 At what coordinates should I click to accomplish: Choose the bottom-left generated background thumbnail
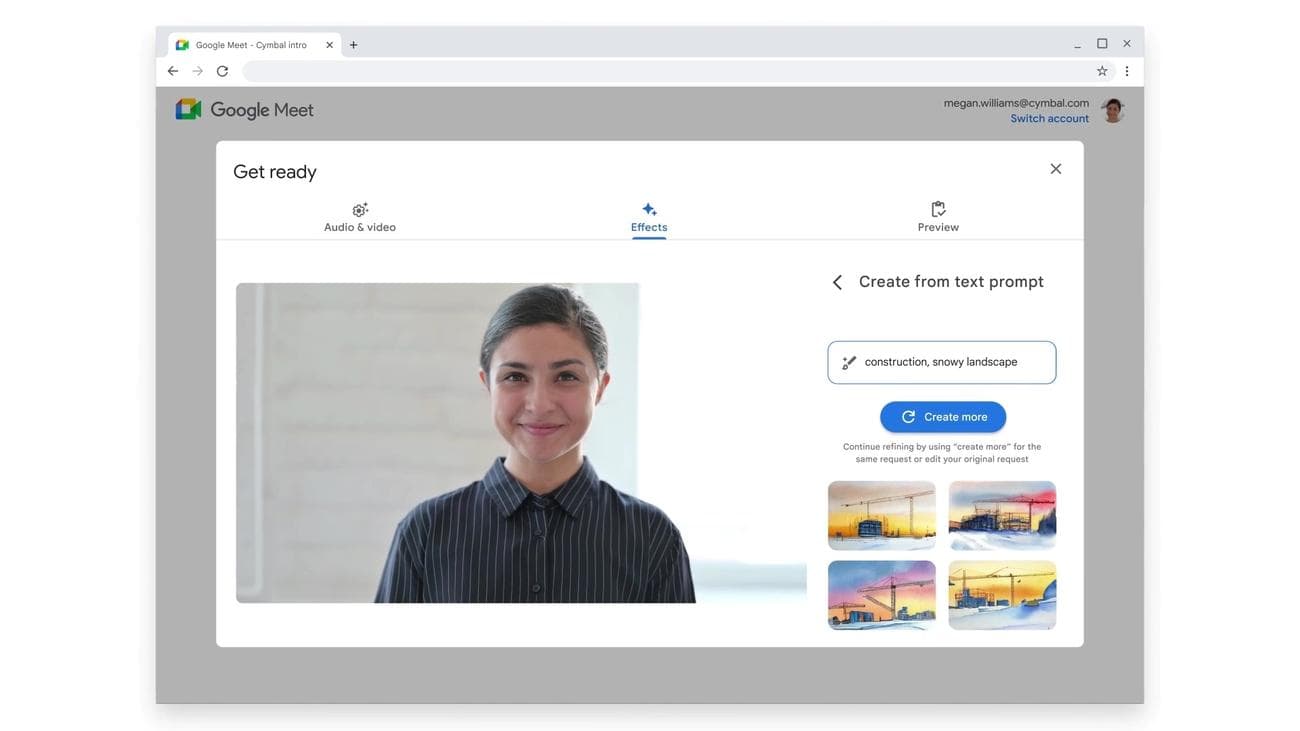coord(881,595)
